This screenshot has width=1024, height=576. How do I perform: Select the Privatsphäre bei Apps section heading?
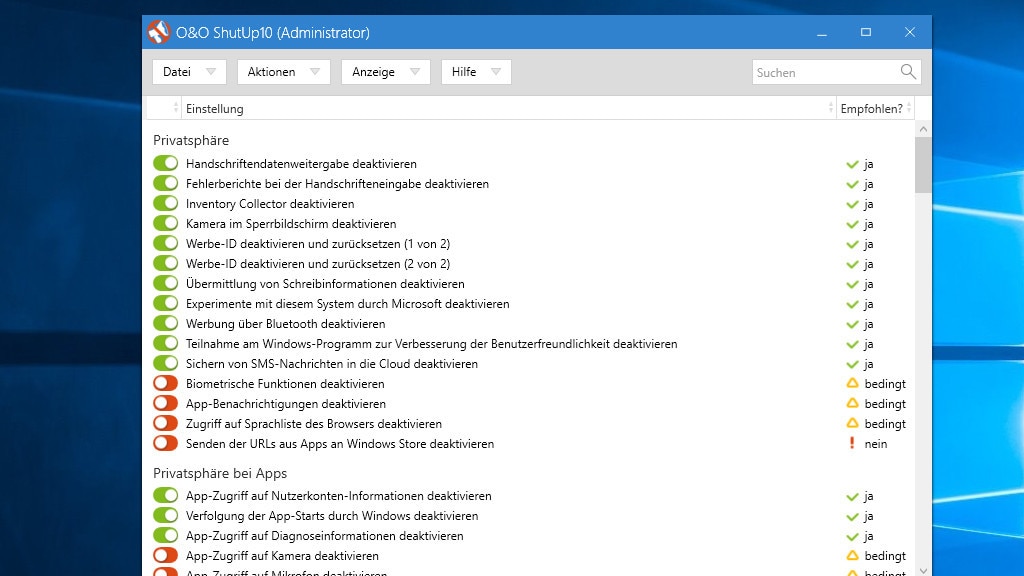(x=220, y=473)
